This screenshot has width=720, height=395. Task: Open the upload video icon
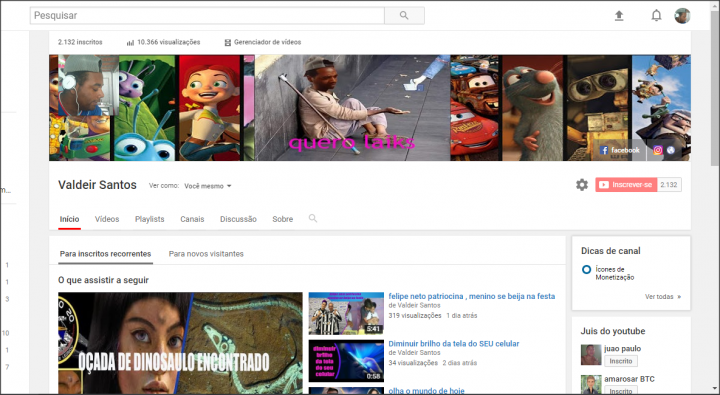tap(619, 16)
